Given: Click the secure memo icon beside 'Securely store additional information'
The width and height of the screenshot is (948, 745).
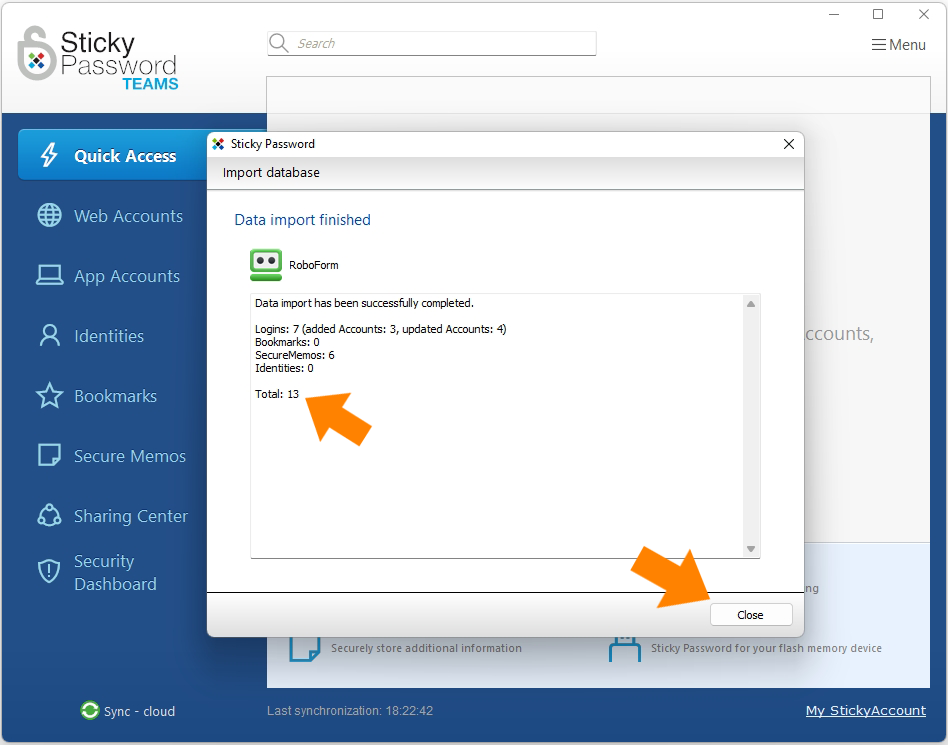Looking at the screenshot, I should coord(305,648).
